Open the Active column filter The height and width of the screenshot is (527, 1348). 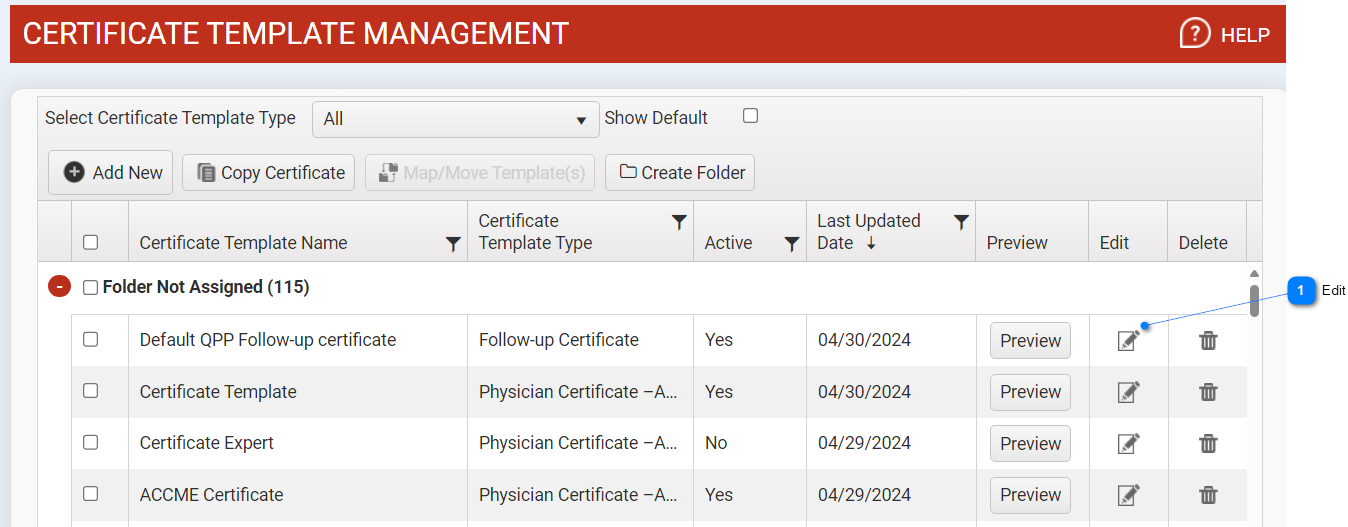click(x=792, y=244)
